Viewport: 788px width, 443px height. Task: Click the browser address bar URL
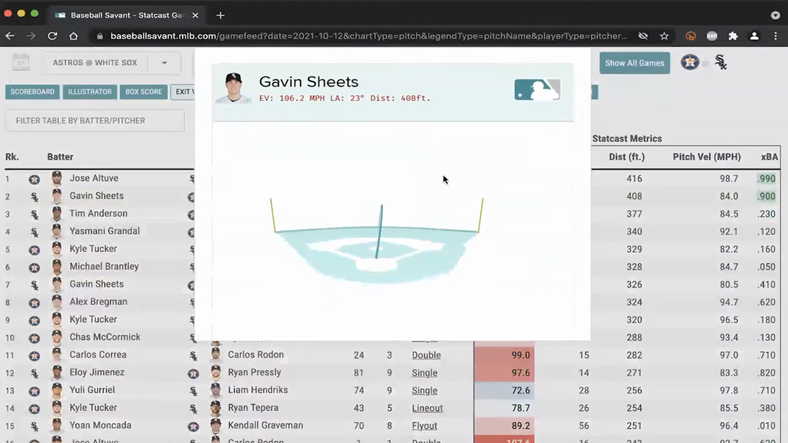(369, 36)
